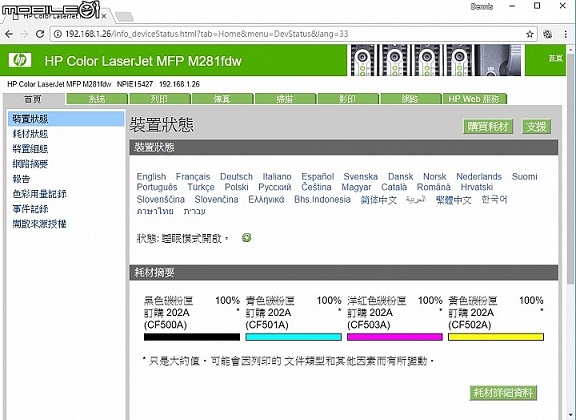Select 事件記錄 in the sidebar
The width and height of the screenshot is (576, 420).
(30, 209)
